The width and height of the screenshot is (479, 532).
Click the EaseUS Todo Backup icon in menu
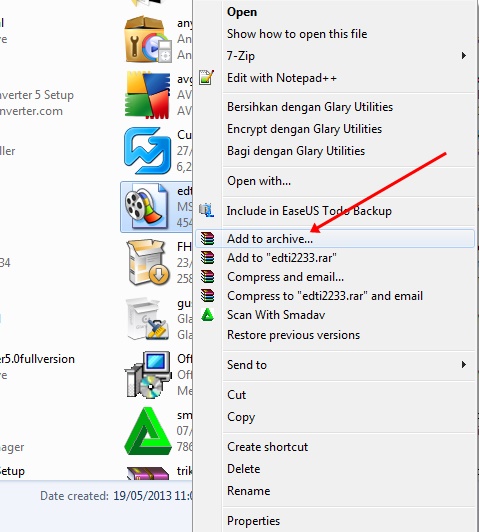click(206, 210)
